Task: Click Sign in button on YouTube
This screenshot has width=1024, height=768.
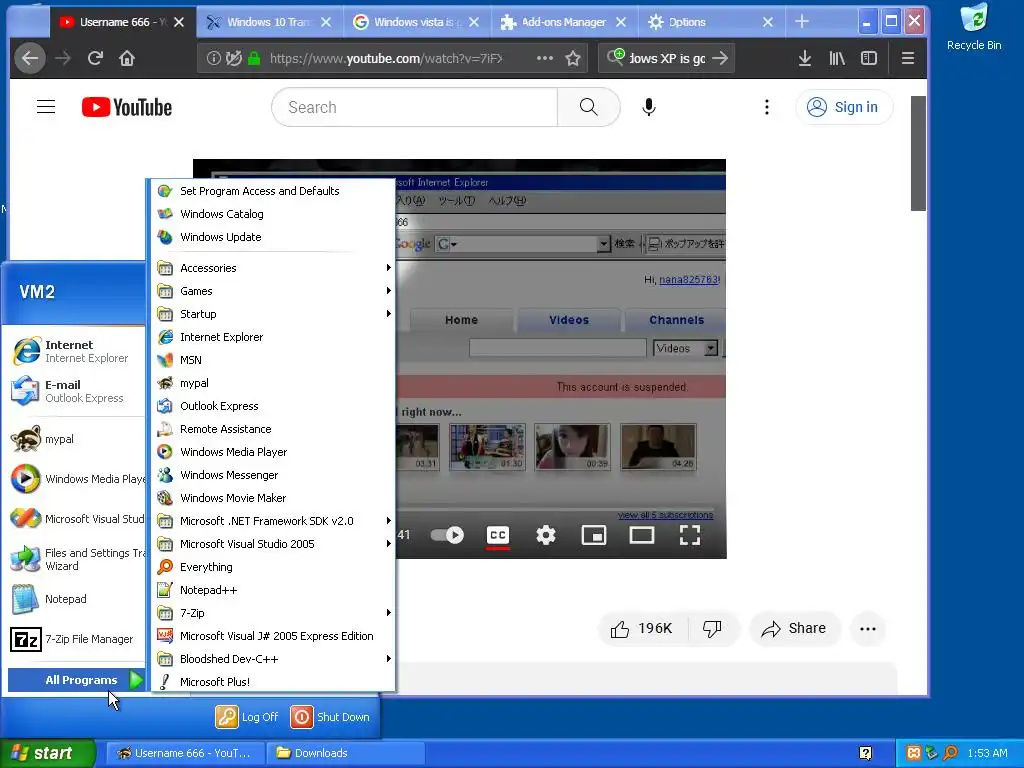Action: [x=844, y=107]
